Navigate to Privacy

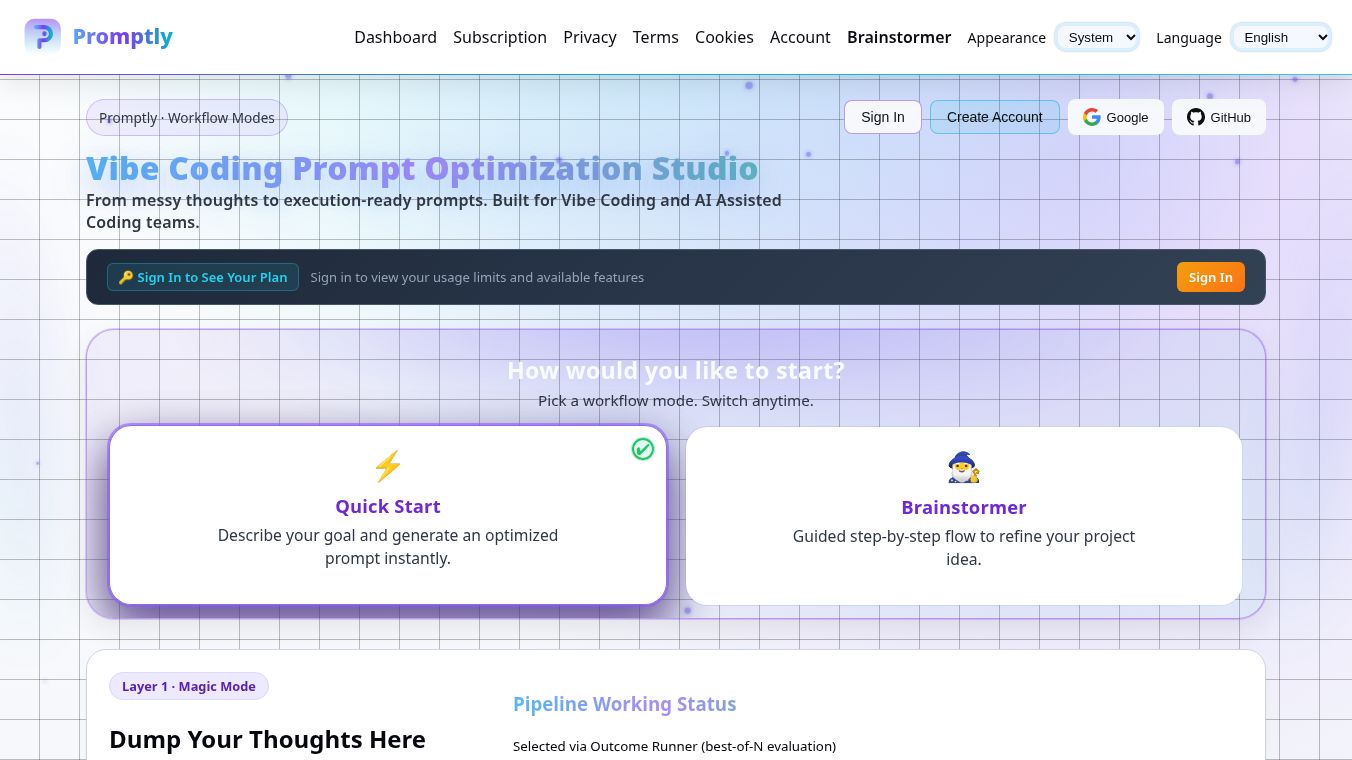(x=590, y=37)
